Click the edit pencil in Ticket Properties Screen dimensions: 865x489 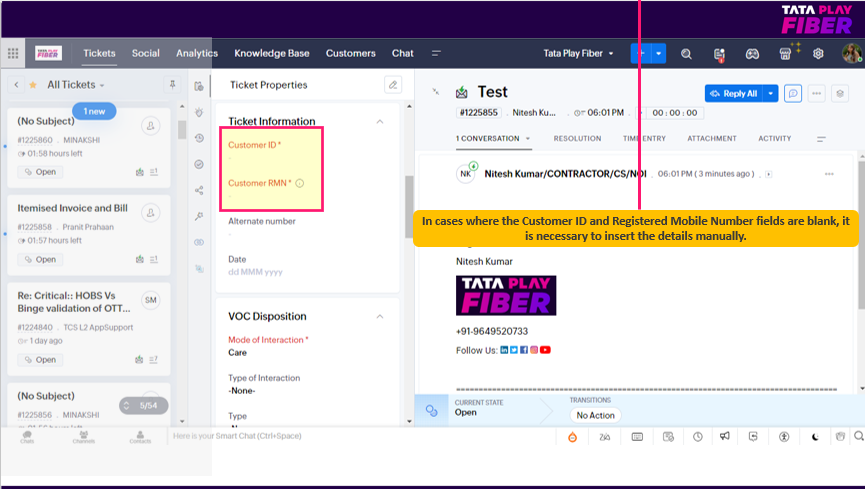point(393,84)
